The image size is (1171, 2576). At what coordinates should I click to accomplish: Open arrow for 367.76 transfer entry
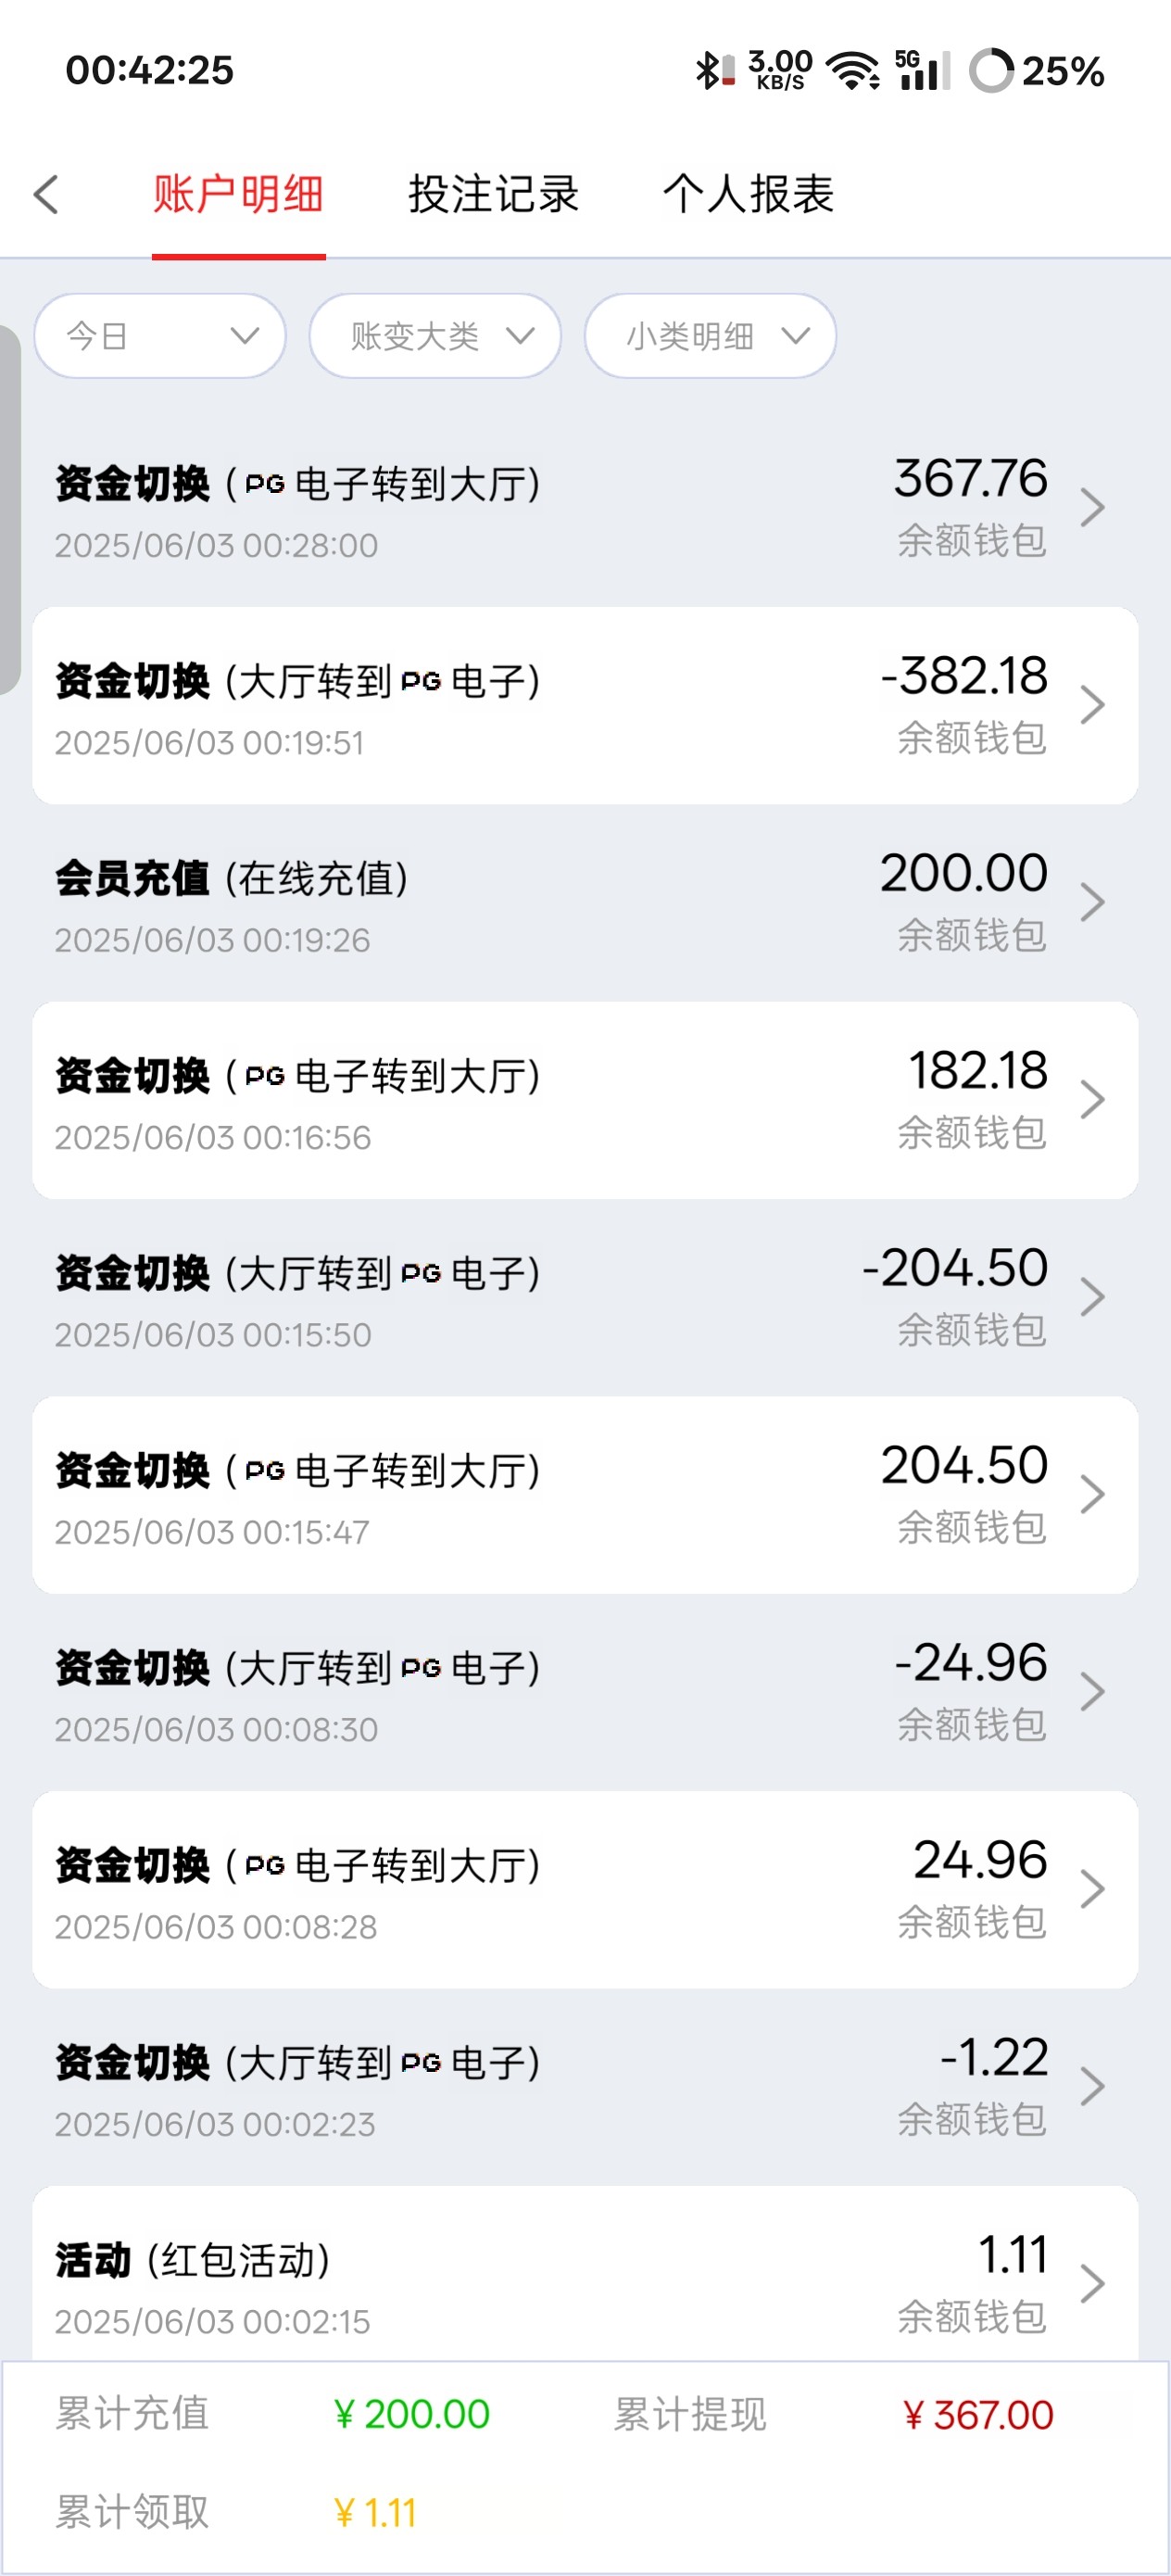pos(1093,508)
